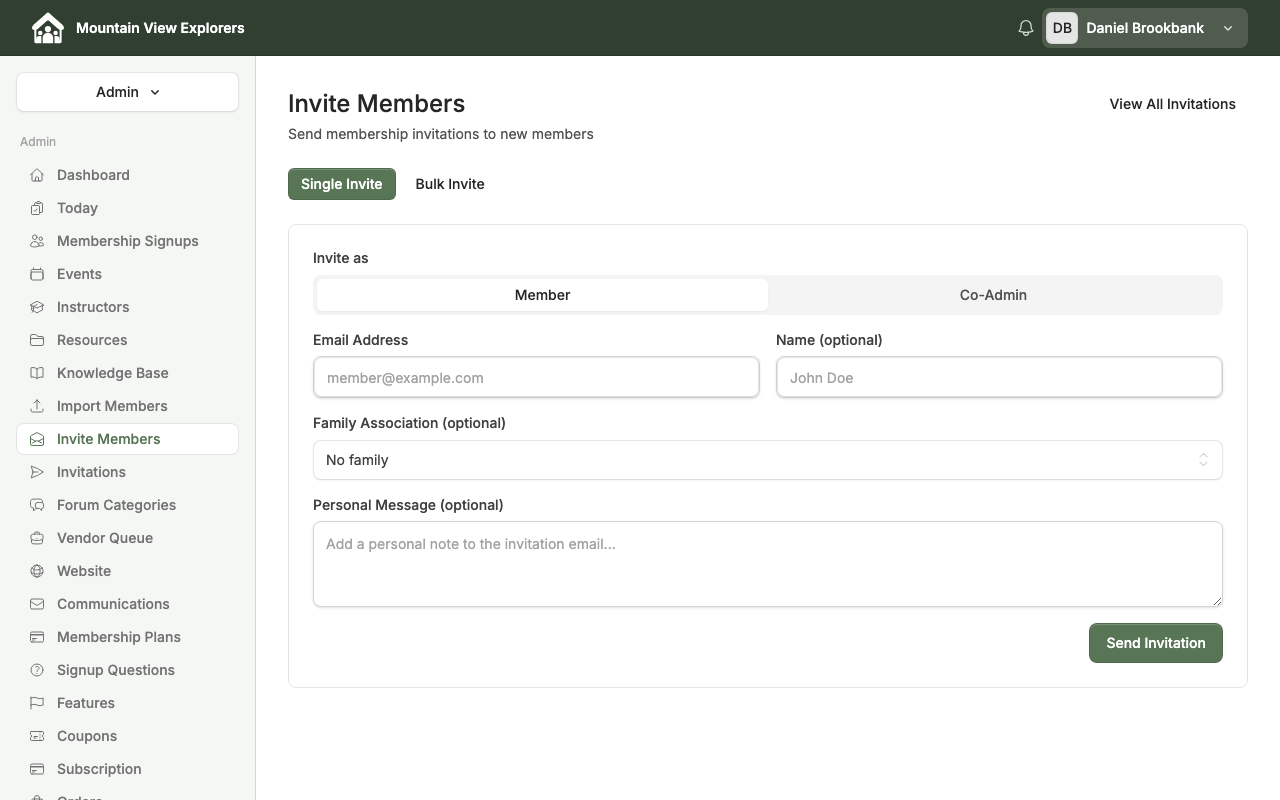This screenshot has width=1280, height=800.
Task: Click the Mountain View Explorers house logo
Action: (47, 28)
